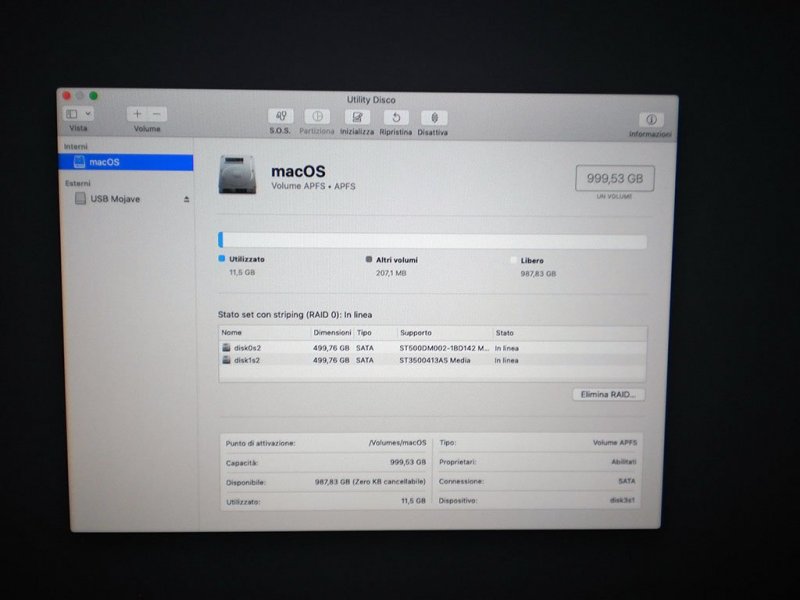800x600 pixels.
Task: Click the 999,53 GB capacity box
Action: [615, 178]
